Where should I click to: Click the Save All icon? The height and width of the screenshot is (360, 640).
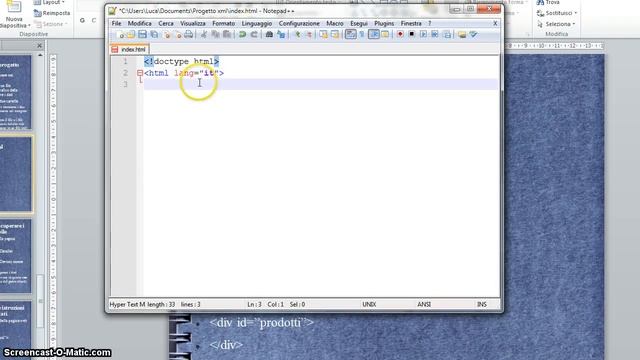[154, 35]
